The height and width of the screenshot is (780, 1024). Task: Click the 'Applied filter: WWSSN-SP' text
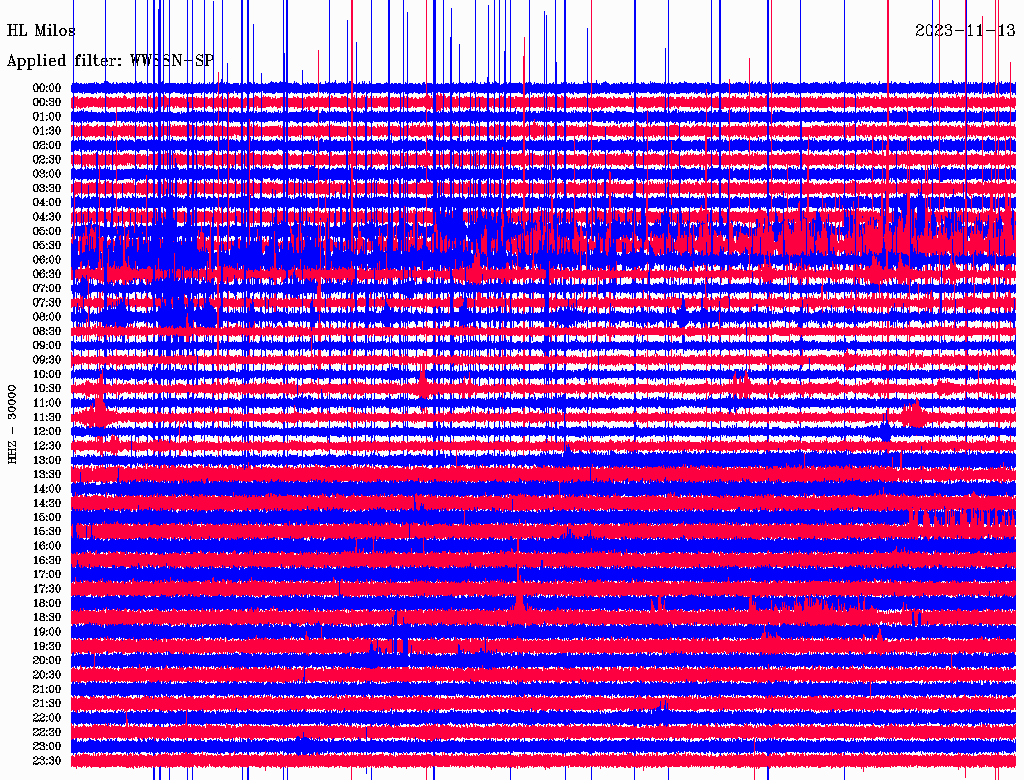point(110,61)
